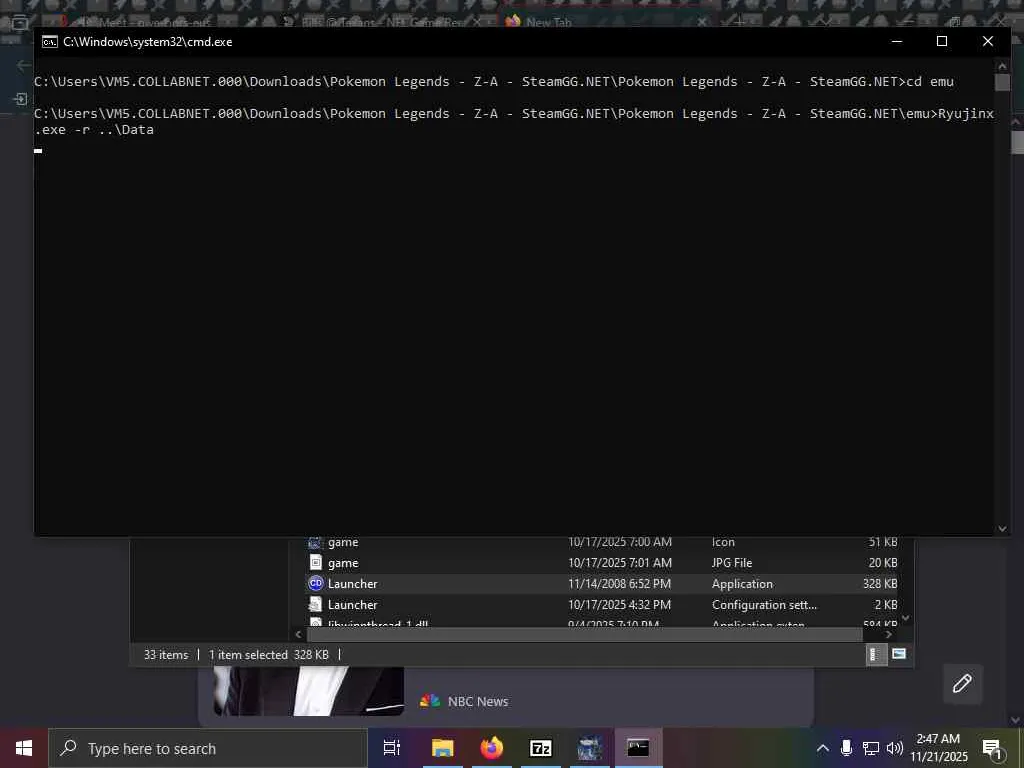Click the cmd.exe title bar icon
Screen dimensions: 1024x768
point(49,42)
